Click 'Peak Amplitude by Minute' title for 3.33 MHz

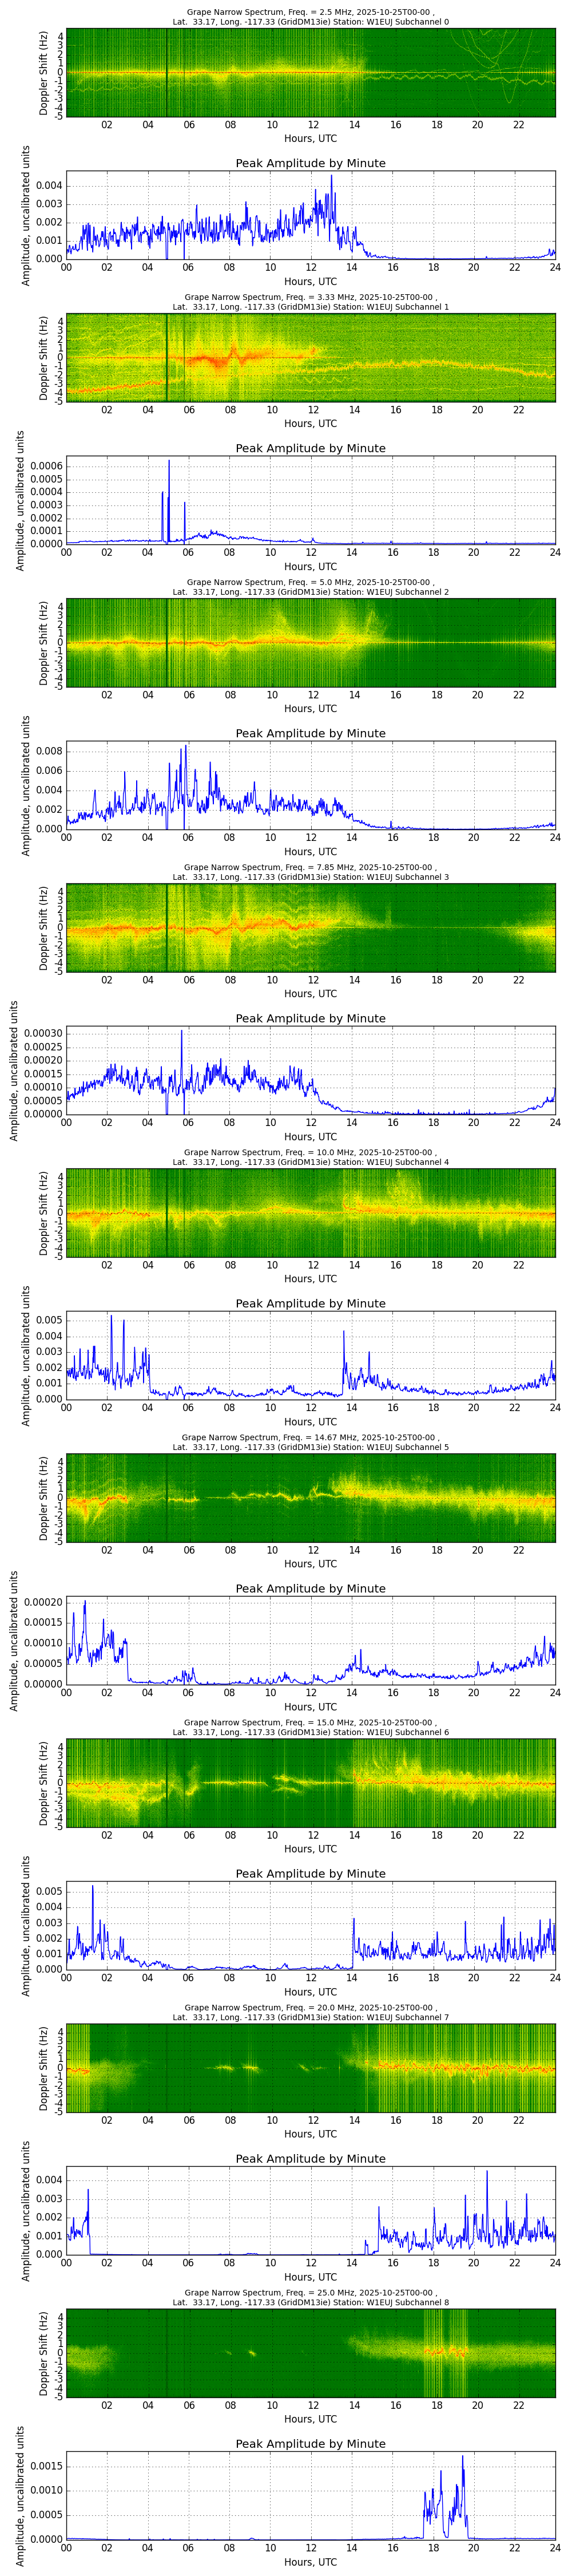click(310, 448)
